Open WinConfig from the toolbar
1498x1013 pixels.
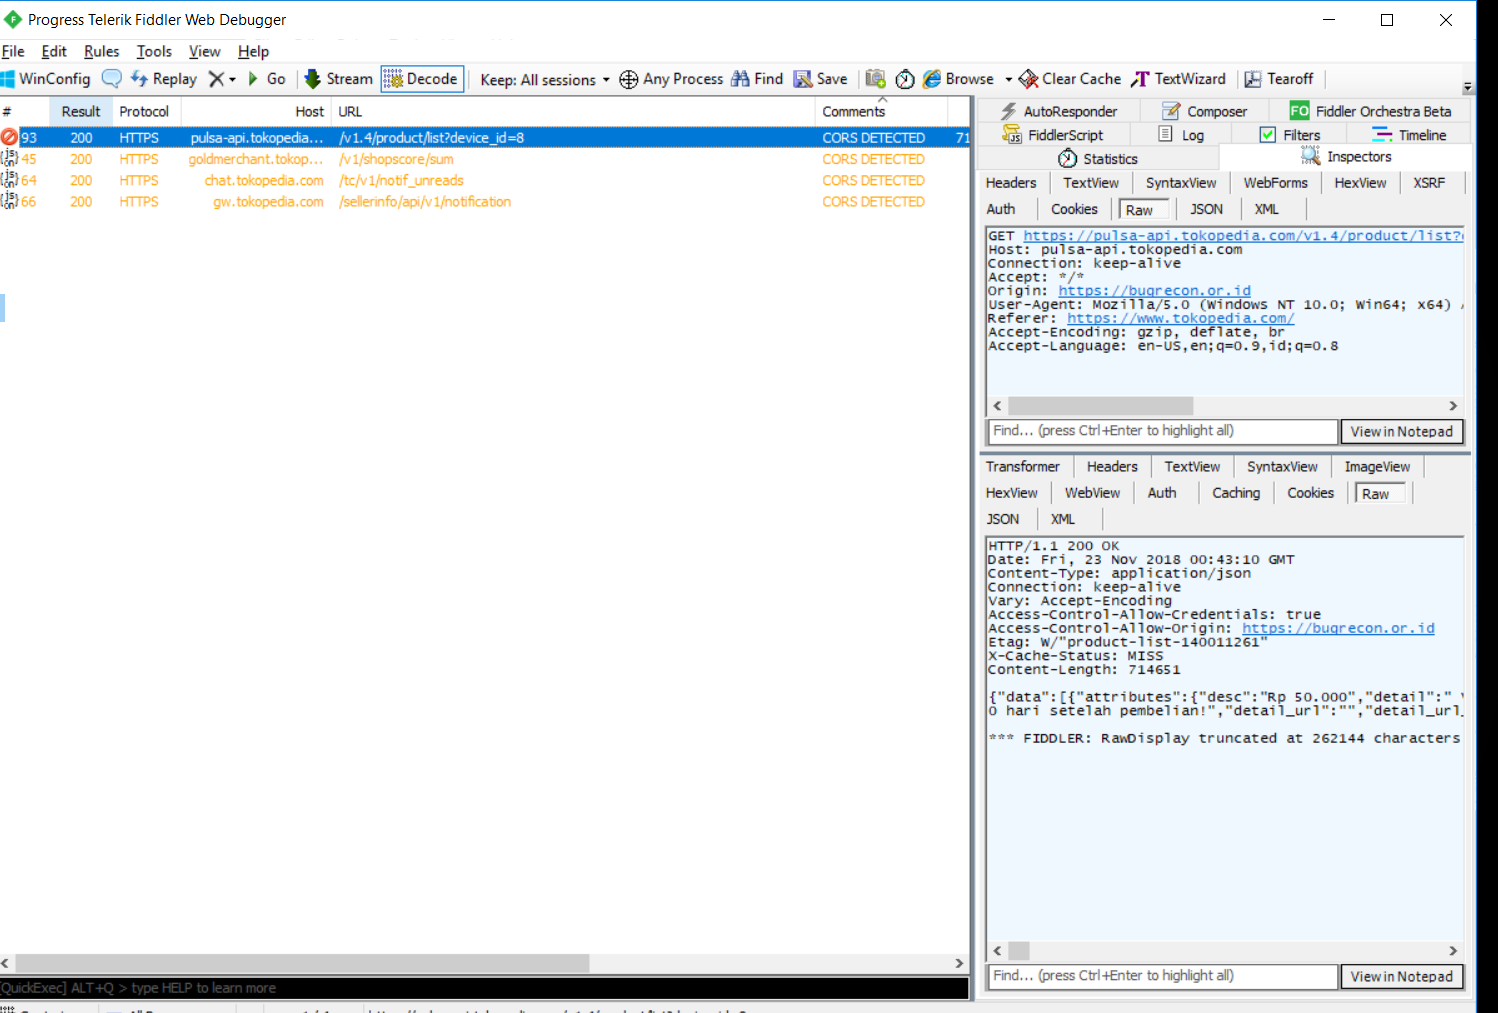click(46, 79)
